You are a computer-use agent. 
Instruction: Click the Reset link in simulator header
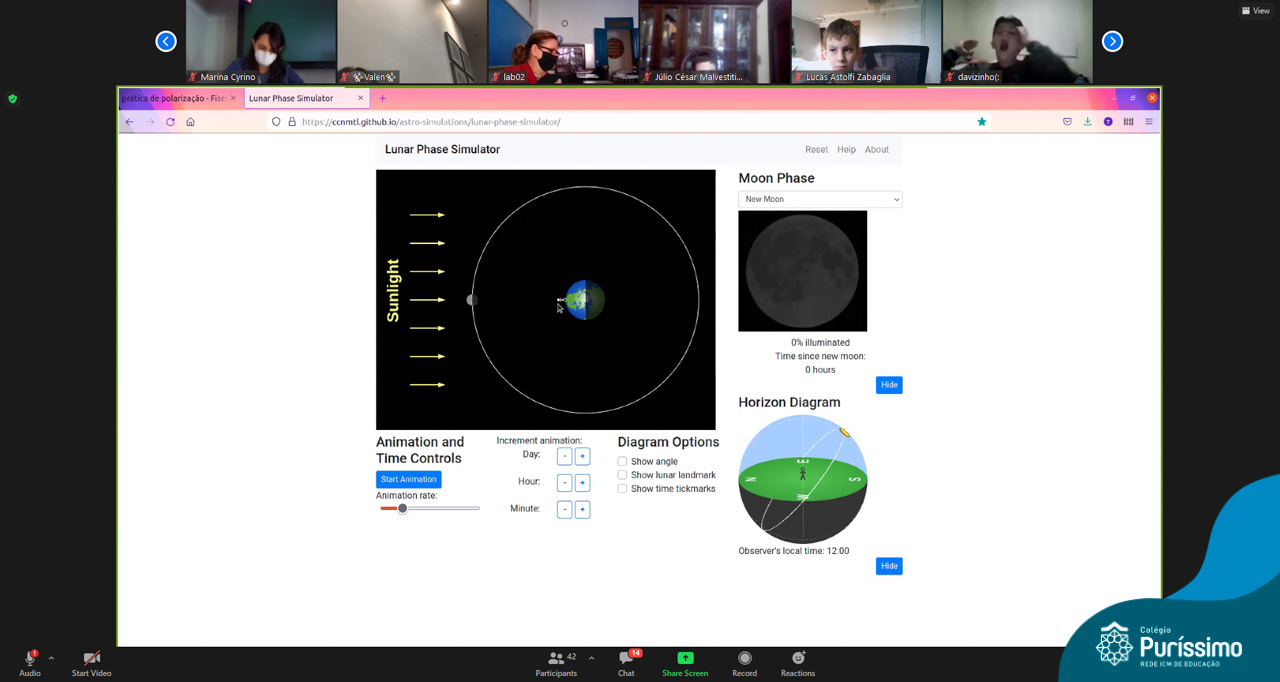click(x=816, y=150)
